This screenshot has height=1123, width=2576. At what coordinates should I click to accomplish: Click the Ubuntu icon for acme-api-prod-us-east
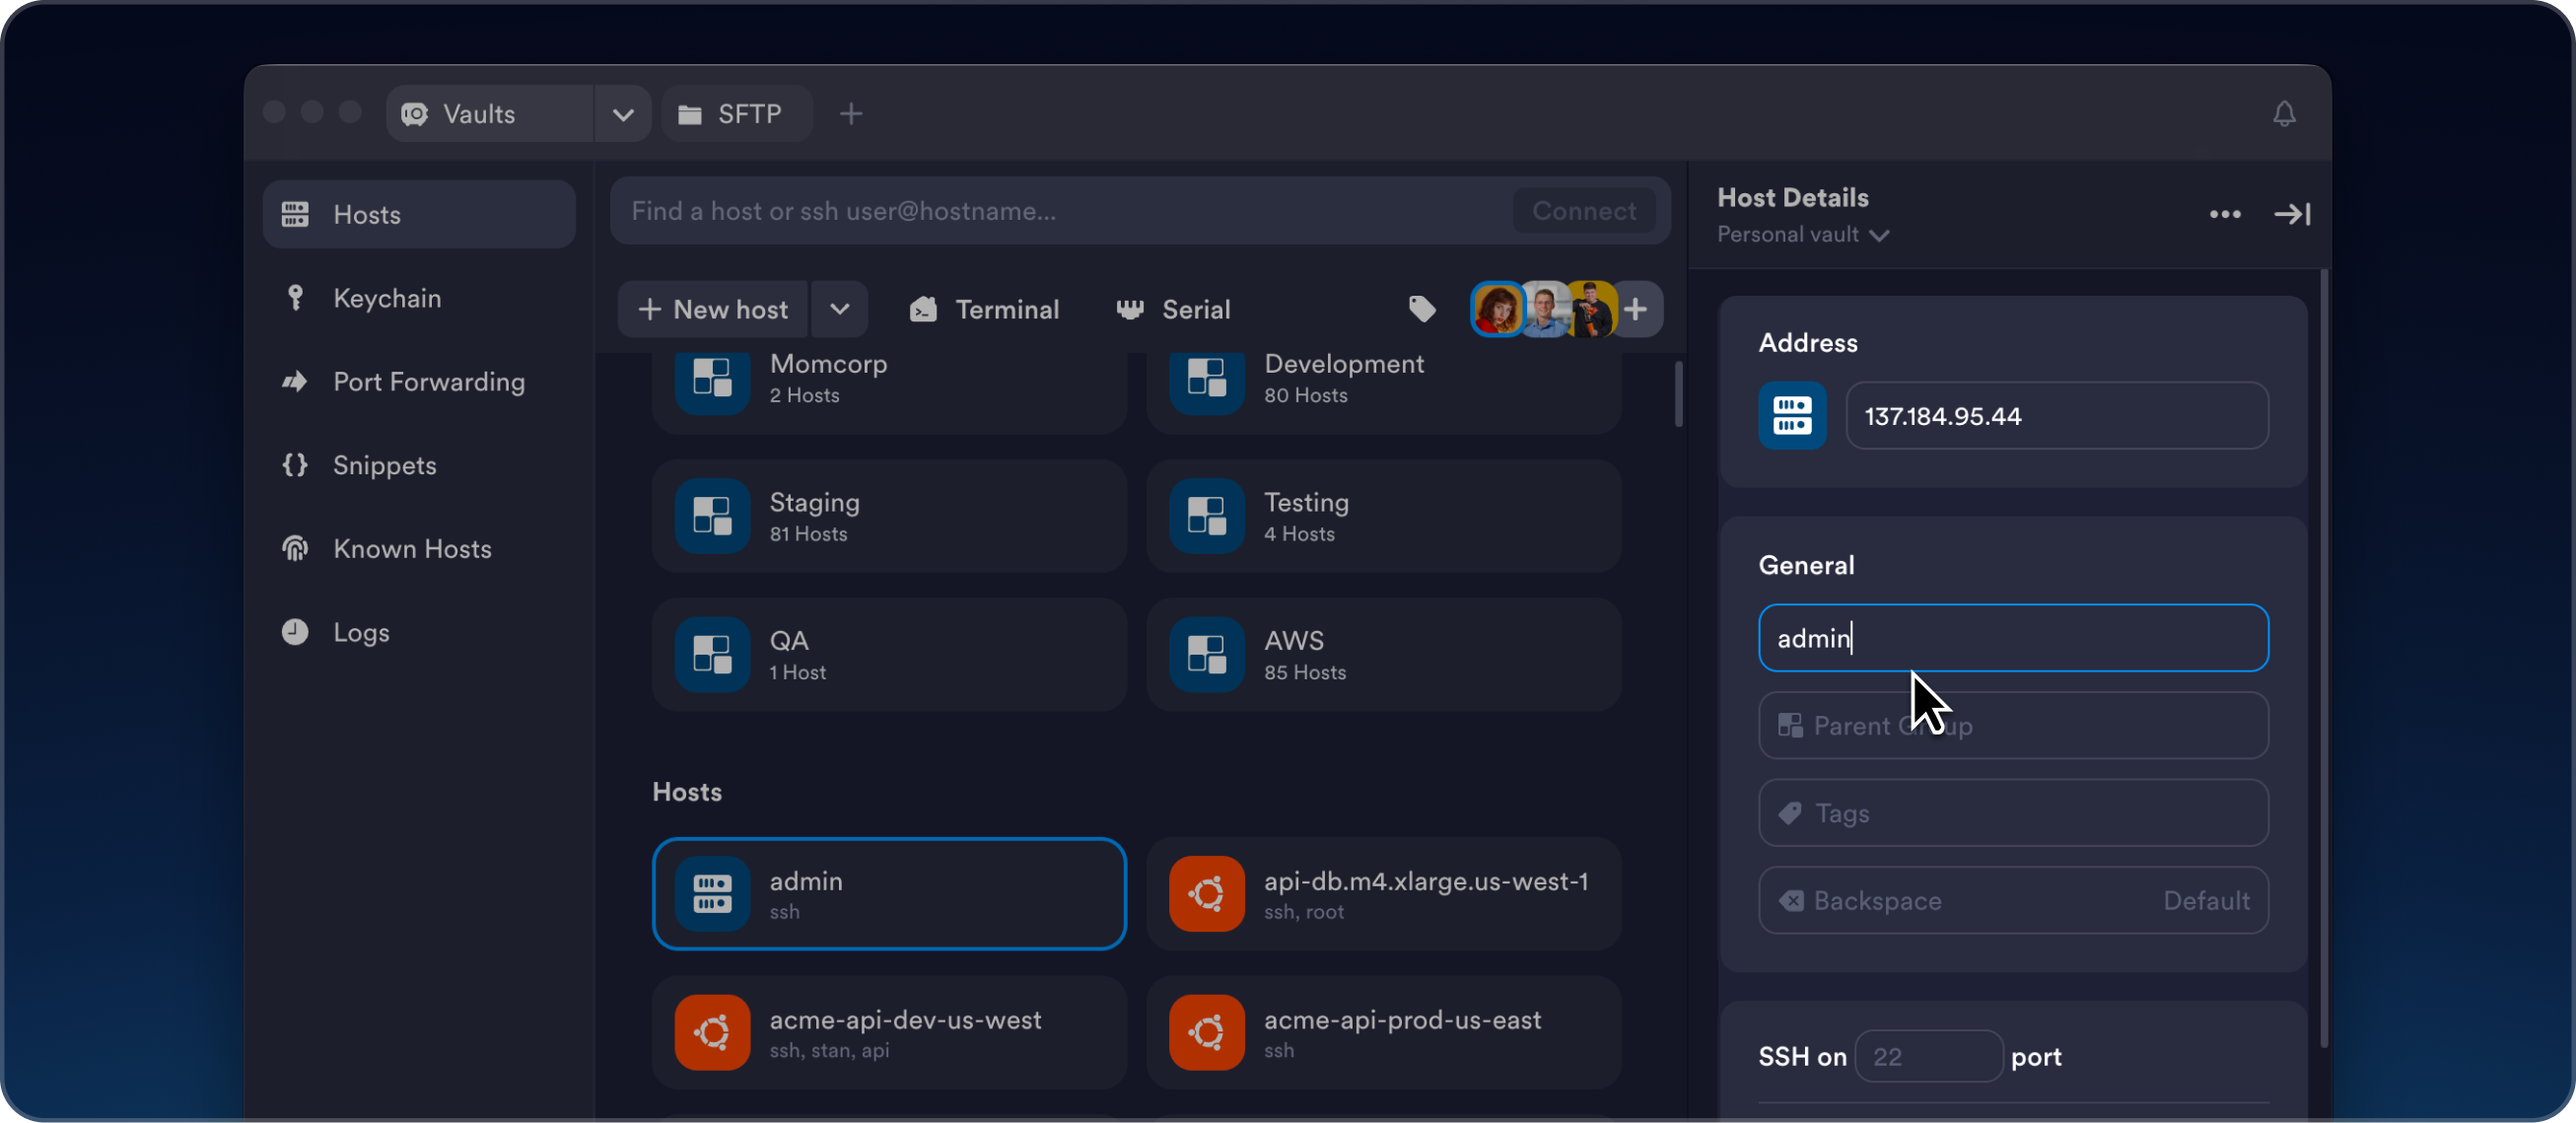pyautogui.click(x=1207, y=1032)
